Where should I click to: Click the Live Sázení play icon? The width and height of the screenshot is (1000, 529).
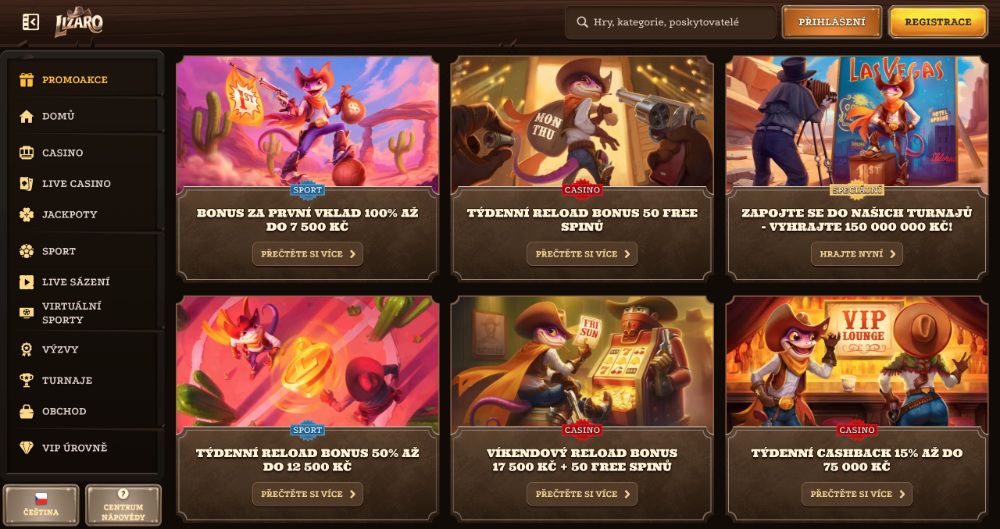pos(26,281)
